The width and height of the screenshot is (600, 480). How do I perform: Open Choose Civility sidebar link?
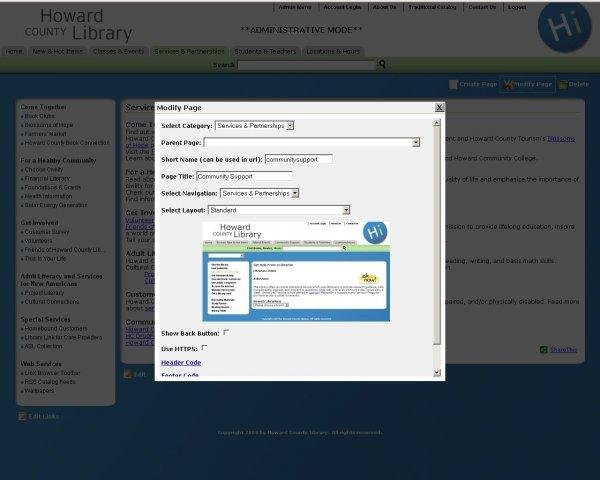pyautogui.click(x=44, y=170)
